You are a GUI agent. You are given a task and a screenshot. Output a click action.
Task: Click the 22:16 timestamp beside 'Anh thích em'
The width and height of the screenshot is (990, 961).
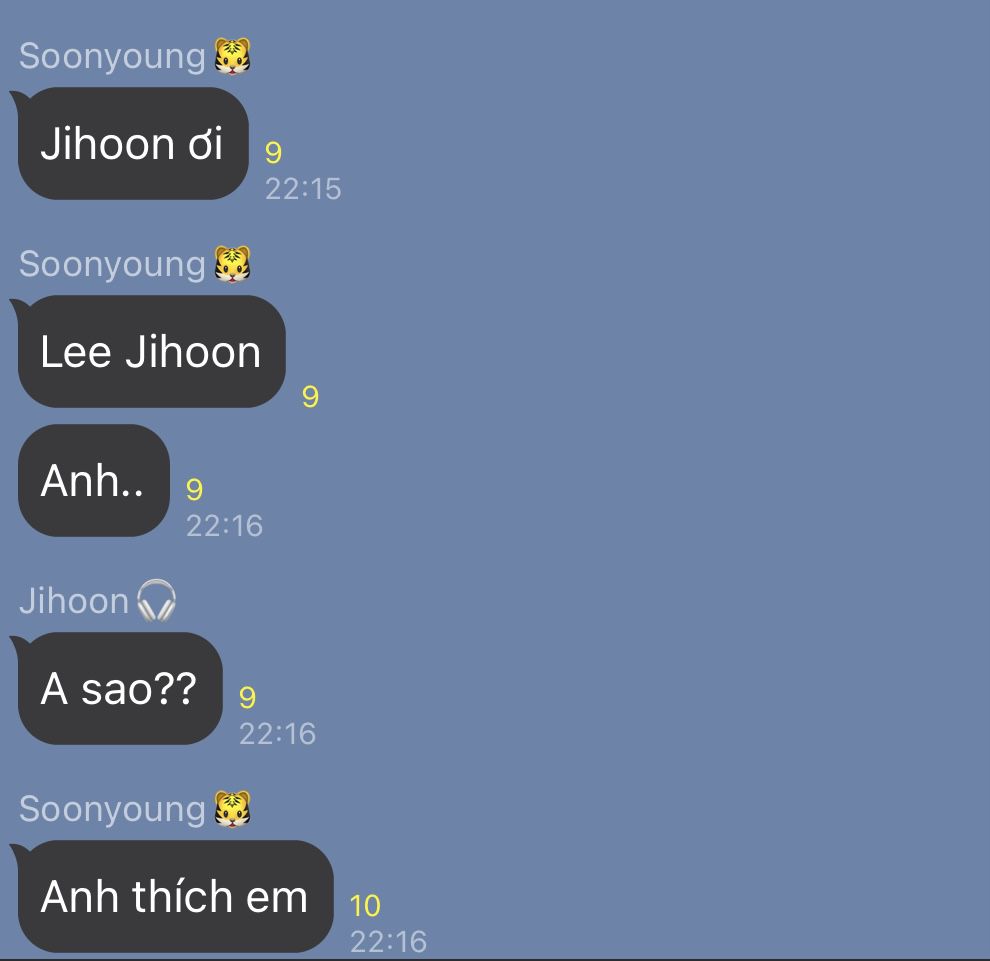(388, 941)
